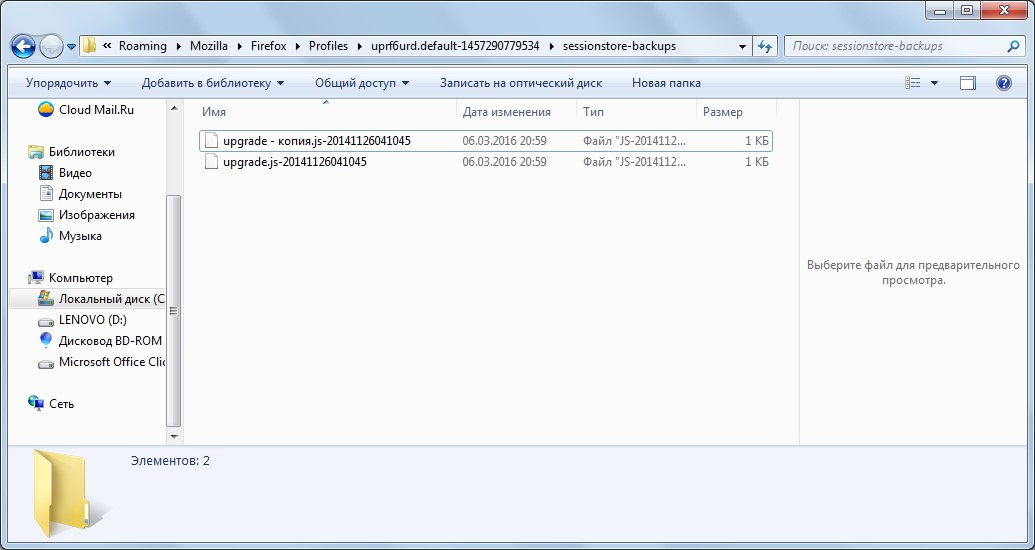The image size is (1035, 550).
Task: Click the Microsoft Office drive icon
Action: [46, 363]
